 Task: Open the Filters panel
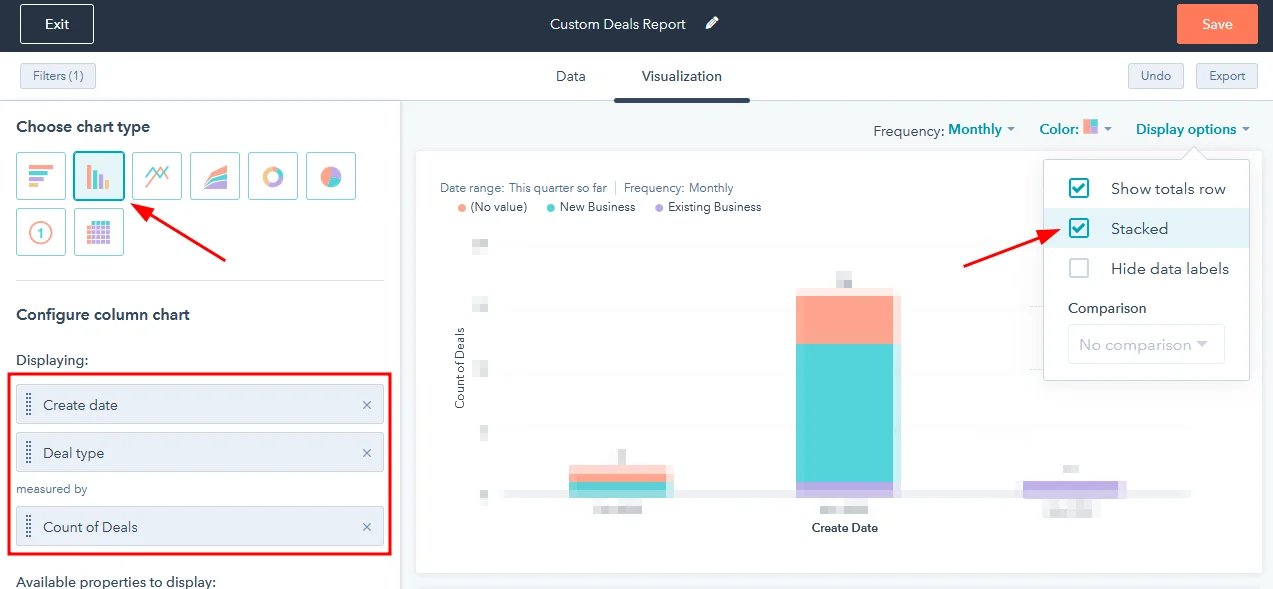point(57,75)
